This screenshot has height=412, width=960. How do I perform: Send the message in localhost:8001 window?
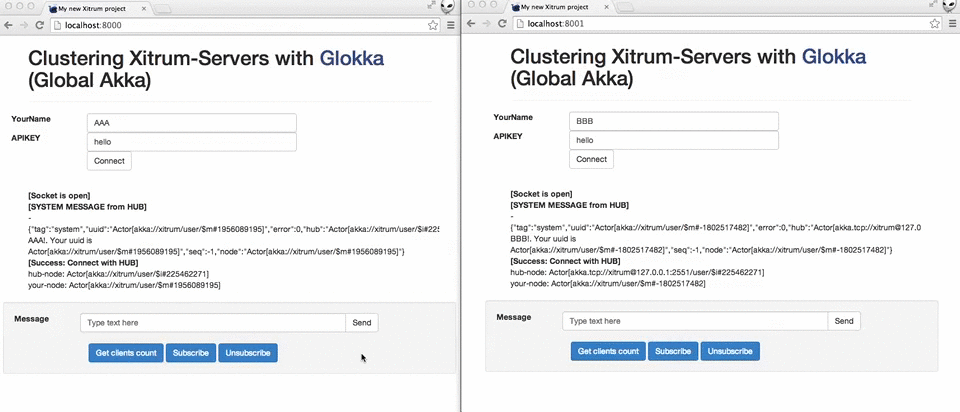click(x=844, y=321)
